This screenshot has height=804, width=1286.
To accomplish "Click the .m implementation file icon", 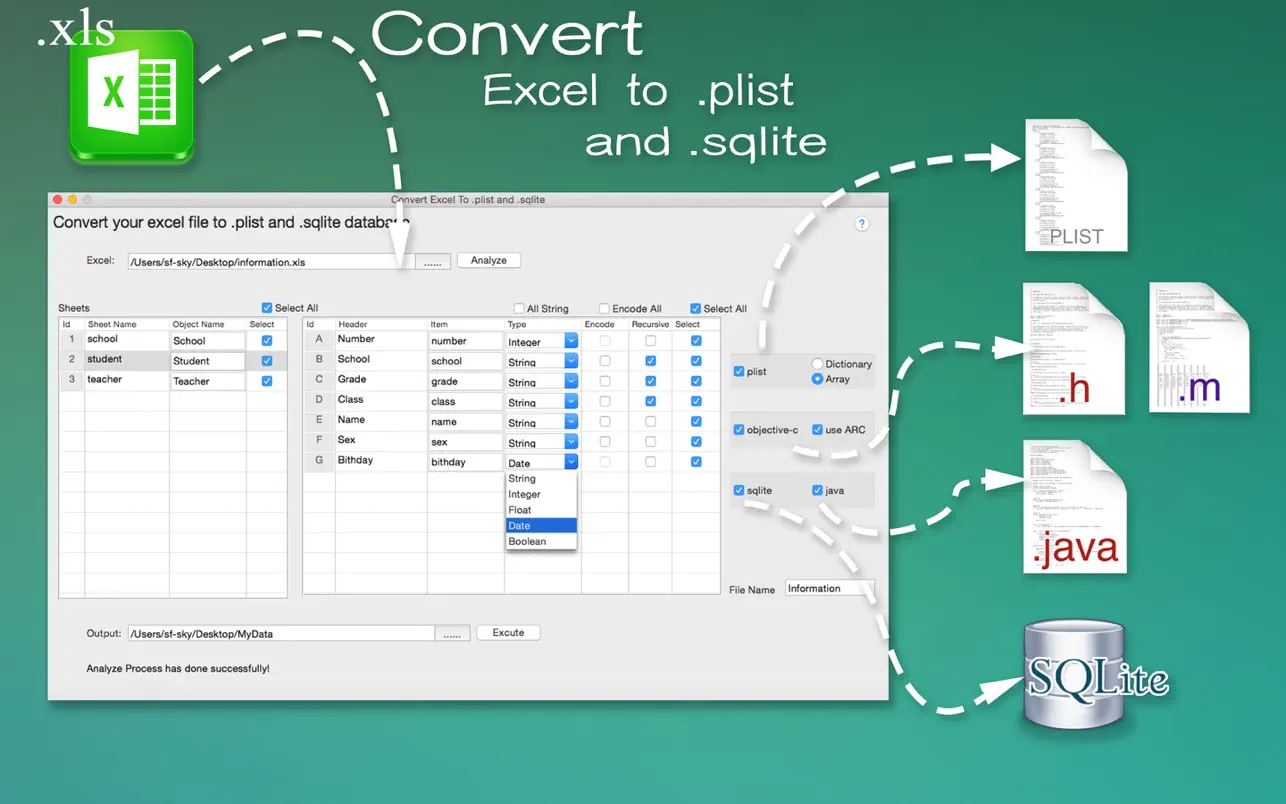I will coord(1197,348).
